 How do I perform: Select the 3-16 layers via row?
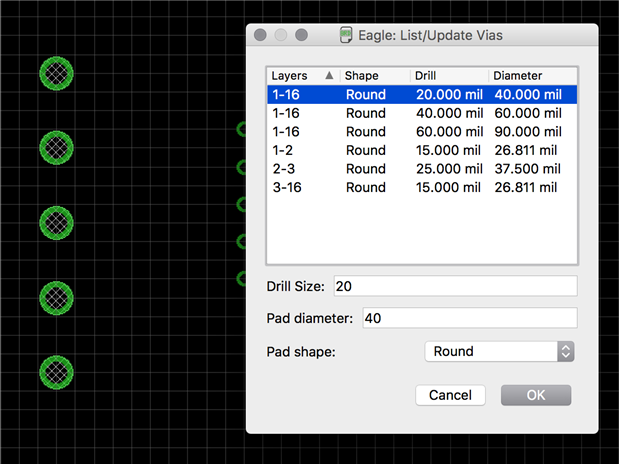pyautogui.click(x=421, y=187)
